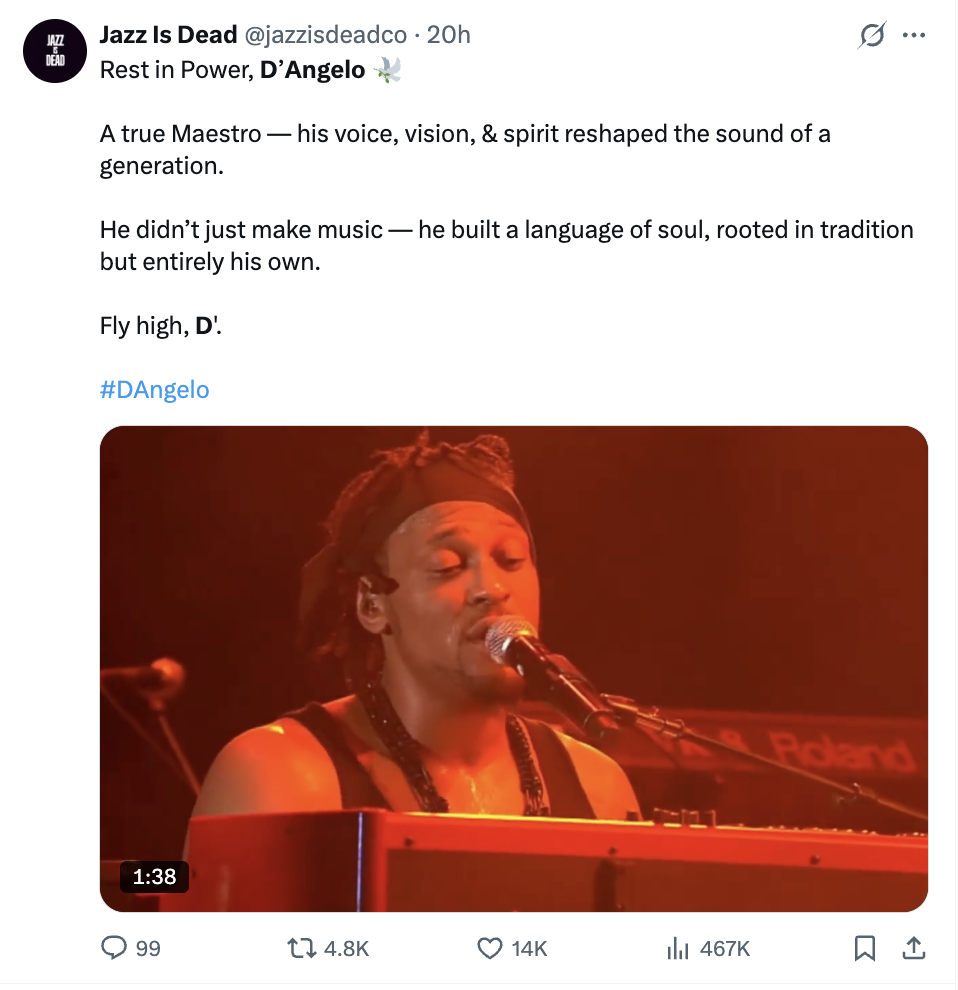Open the #DAngelo hashtag link
This screenshot has width=958, height=990.
(x=155, y=389)
